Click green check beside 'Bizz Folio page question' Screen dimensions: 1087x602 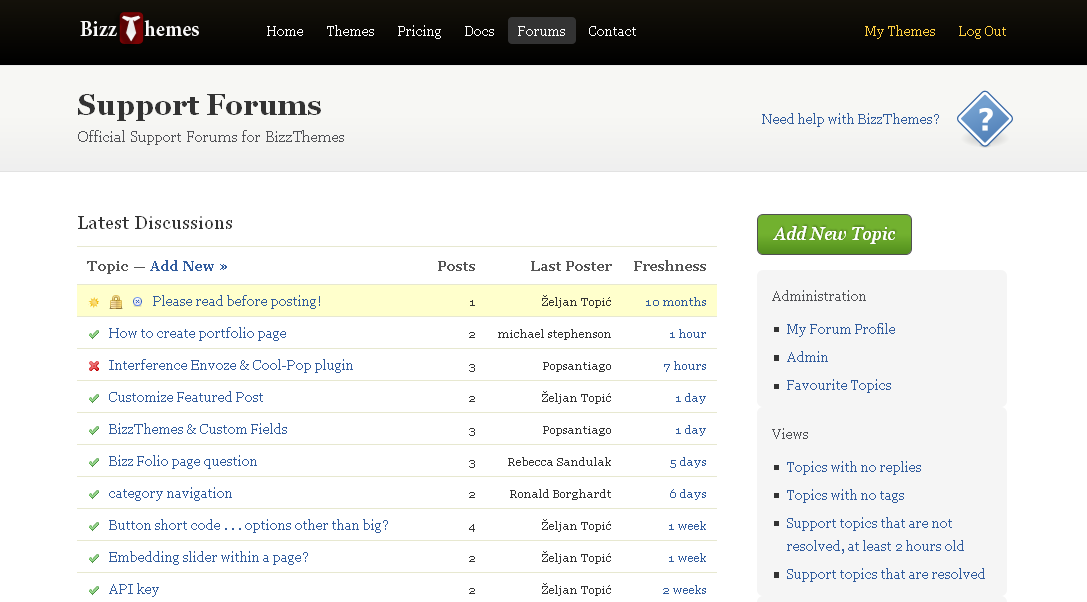click(x=94, y=462)
